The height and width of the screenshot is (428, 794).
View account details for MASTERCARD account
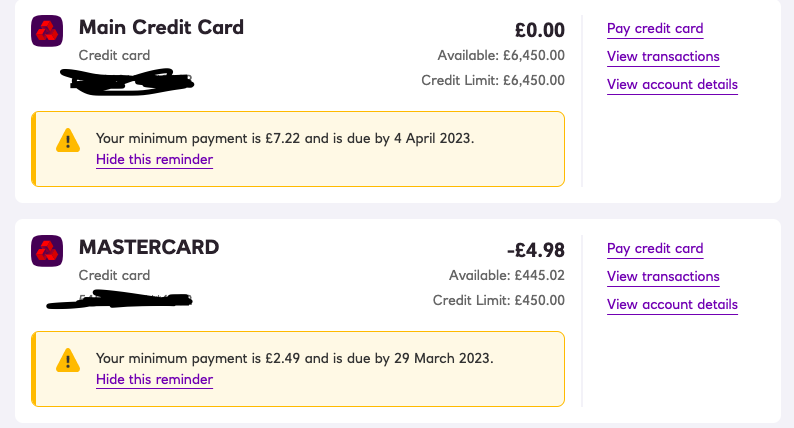(672, 304)
